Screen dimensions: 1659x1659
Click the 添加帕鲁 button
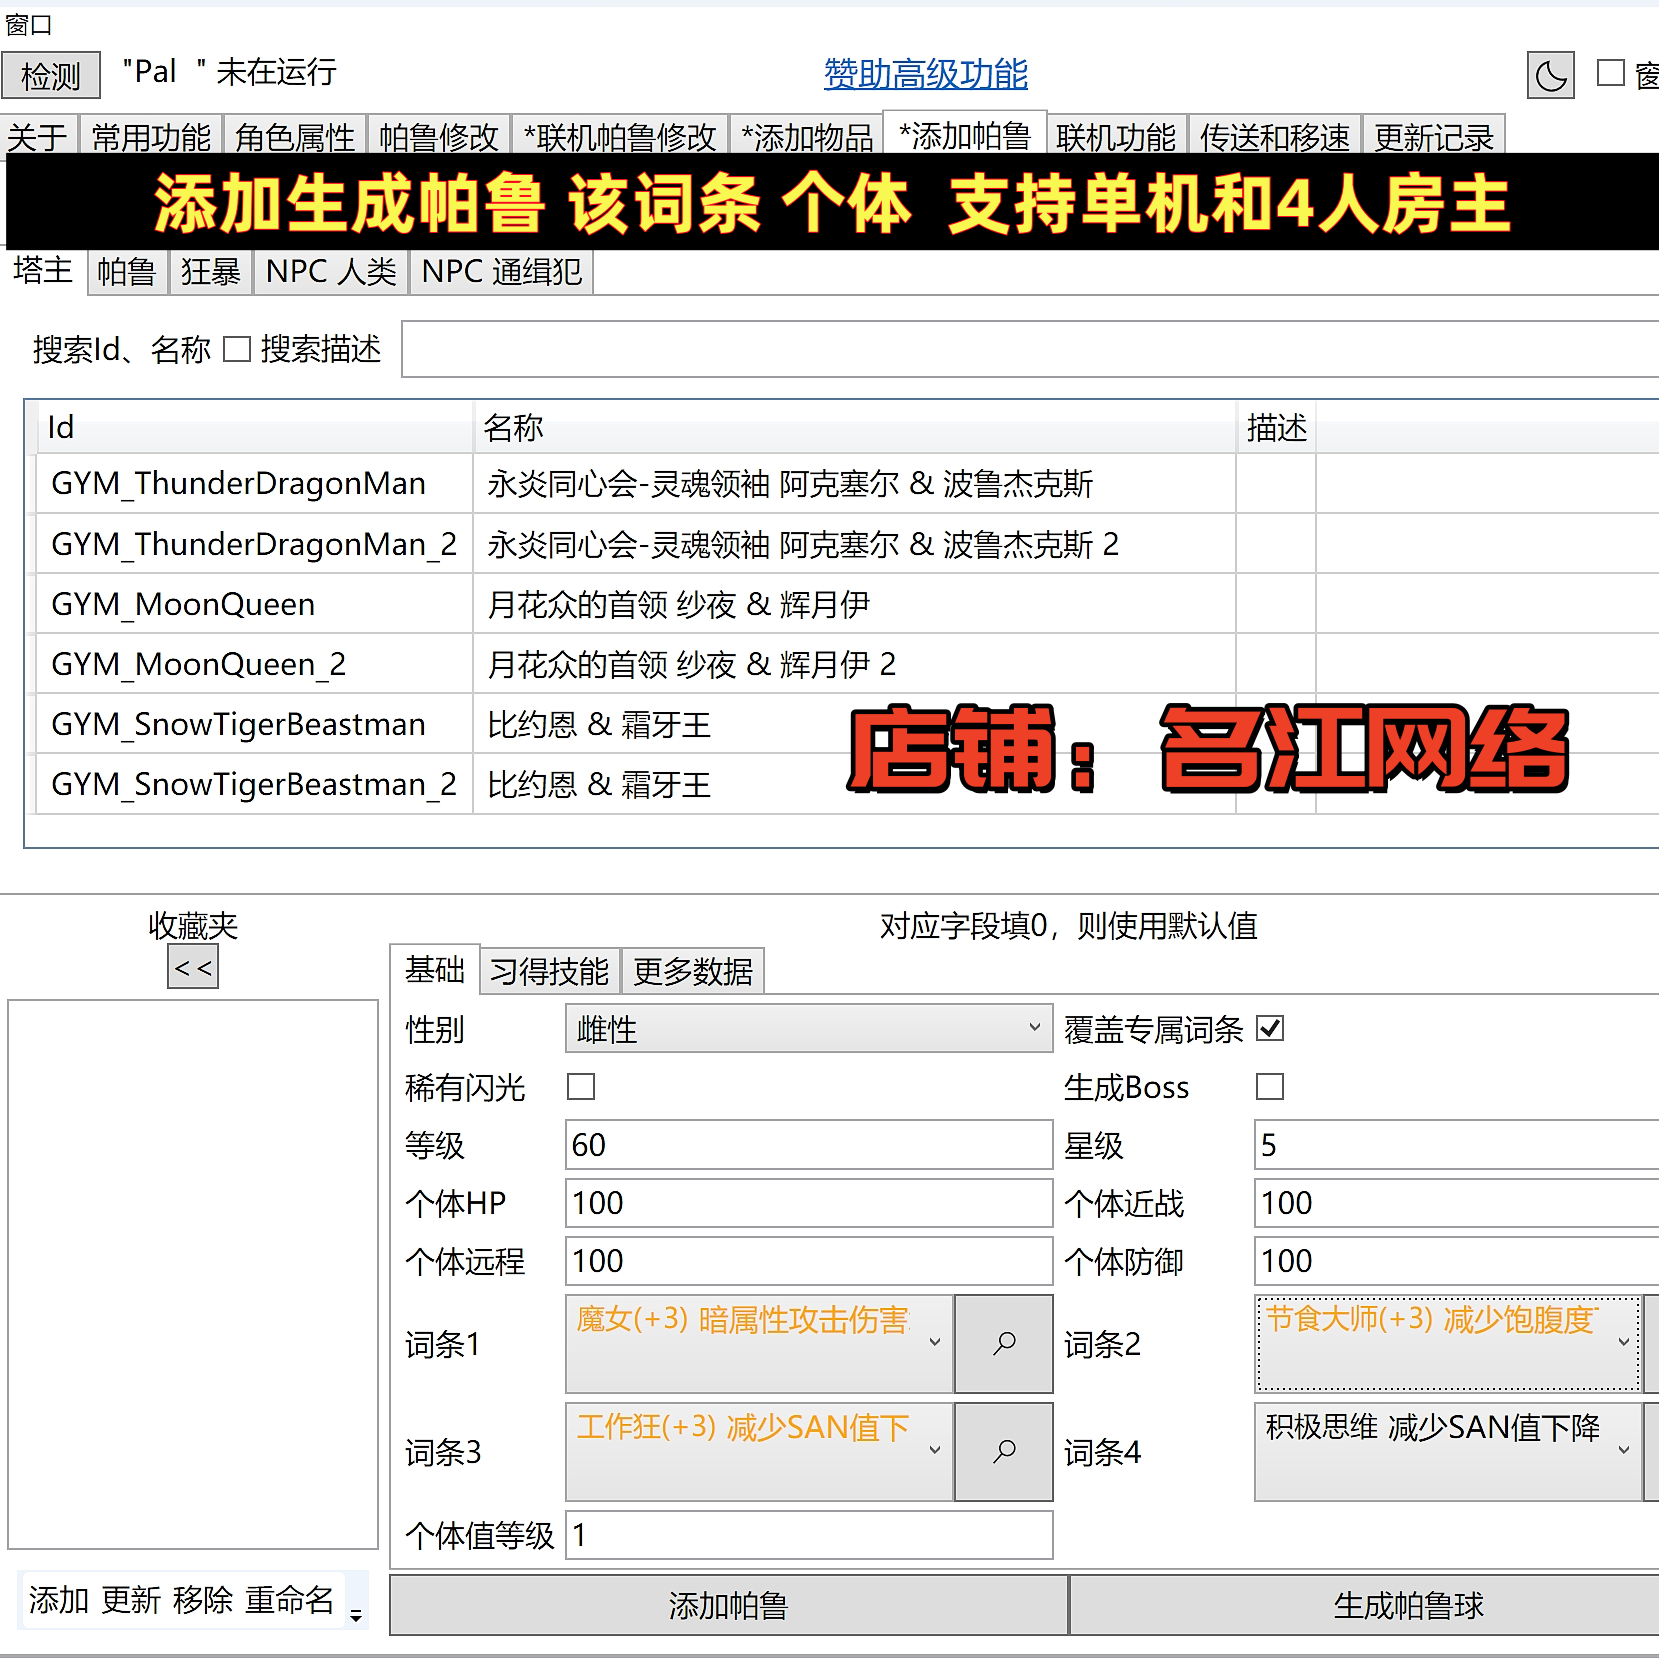point(729,1605)
